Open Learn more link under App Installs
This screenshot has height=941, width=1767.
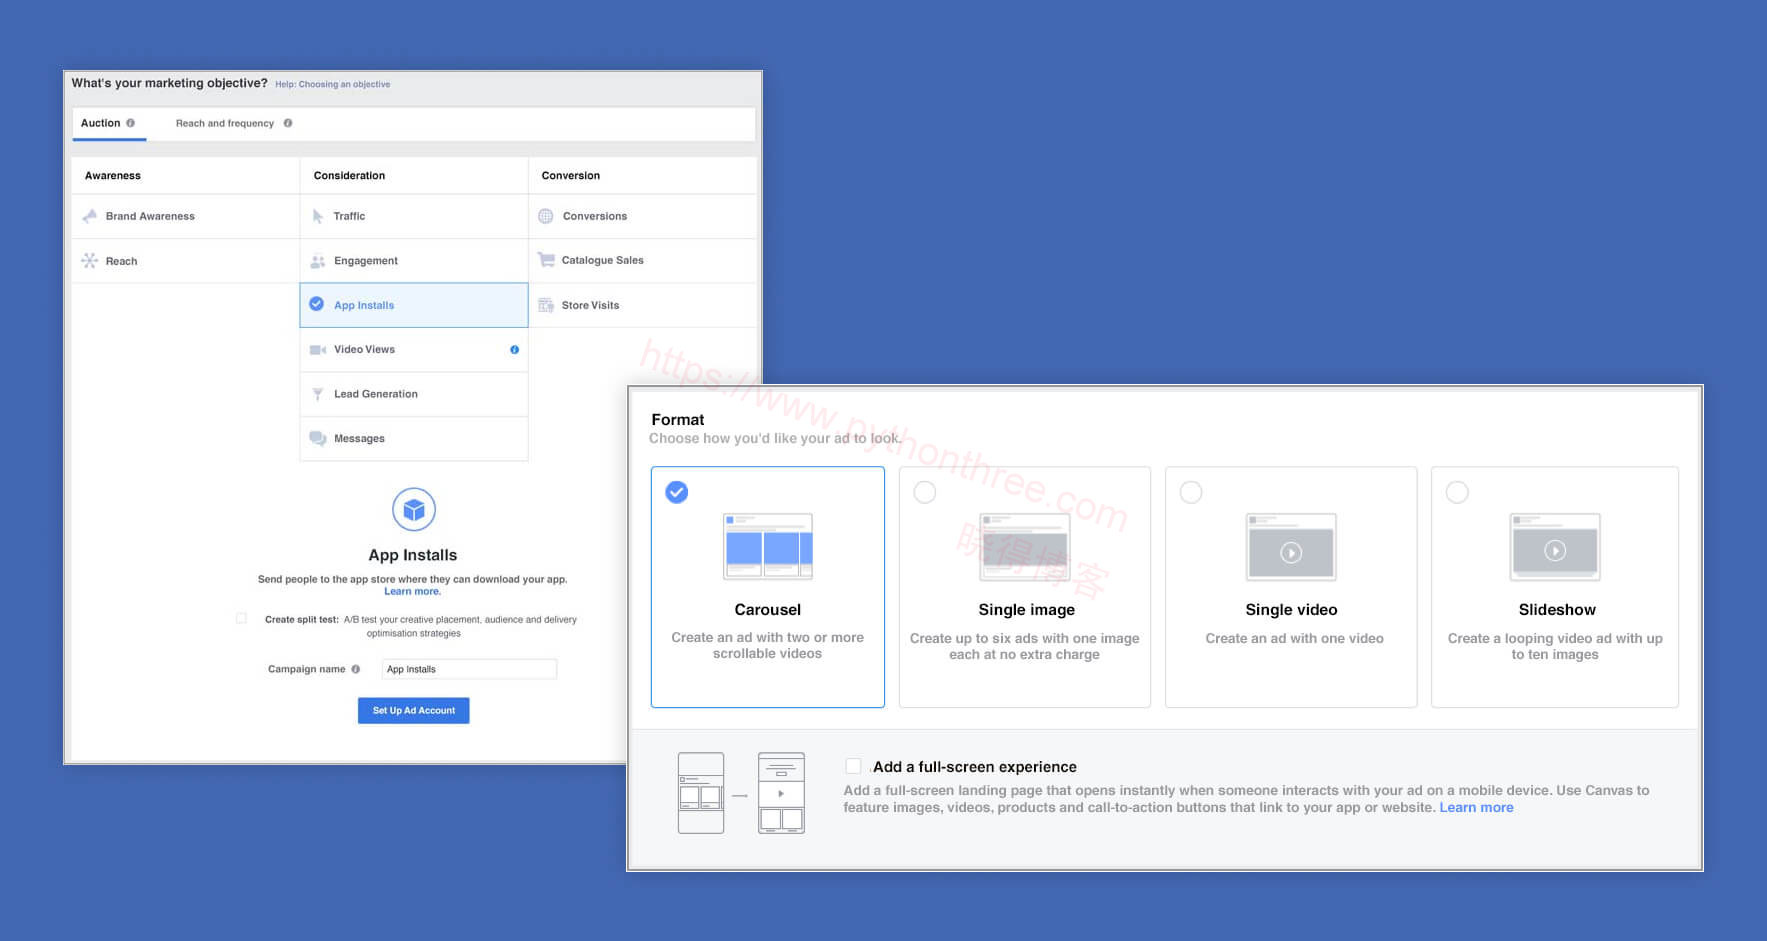tap(412, 591)
